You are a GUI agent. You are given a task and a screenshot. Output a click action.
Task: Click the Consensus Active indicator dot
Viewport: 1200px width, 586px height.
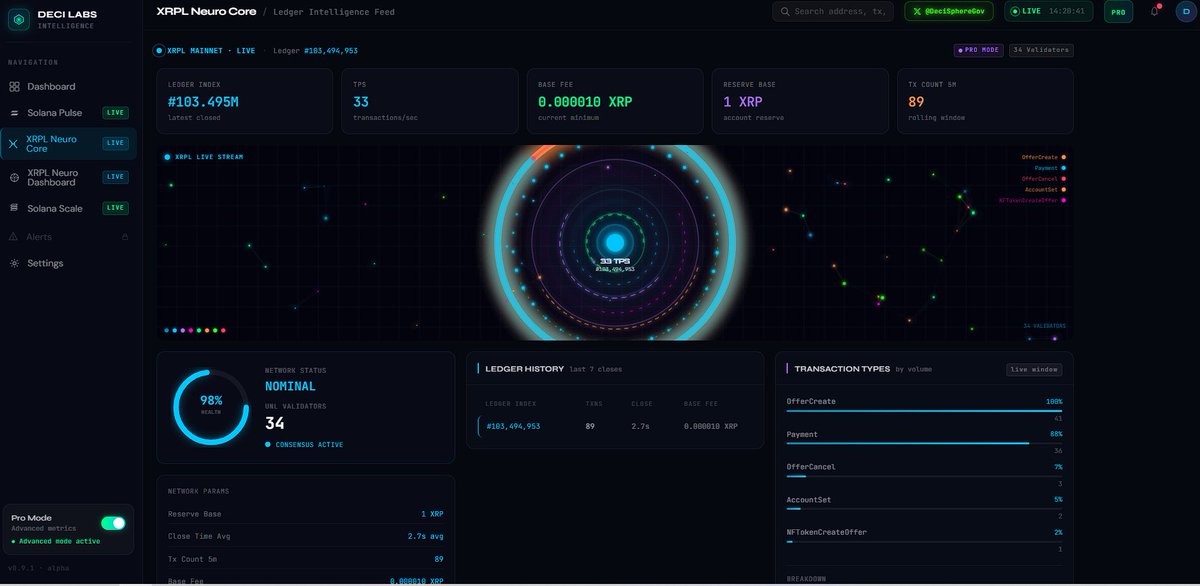coord(268,444)
